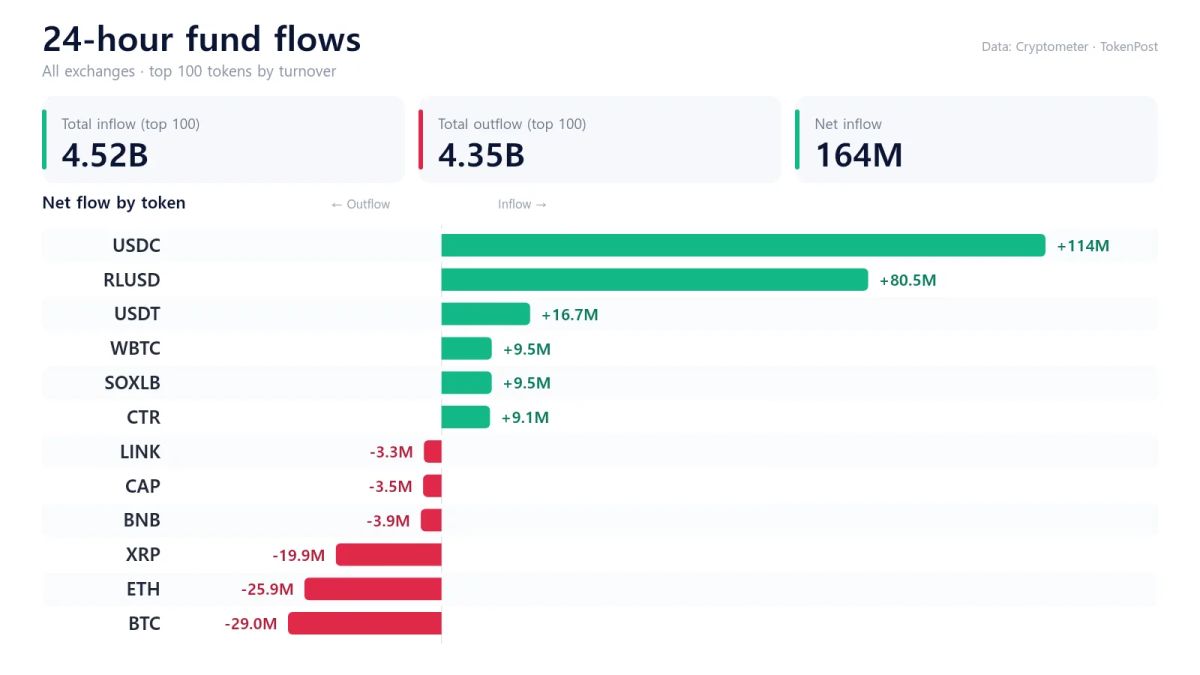Click the 'Net inflow' card label
1200x675 pixels.
pyautogui.click(x=848, y=124)
